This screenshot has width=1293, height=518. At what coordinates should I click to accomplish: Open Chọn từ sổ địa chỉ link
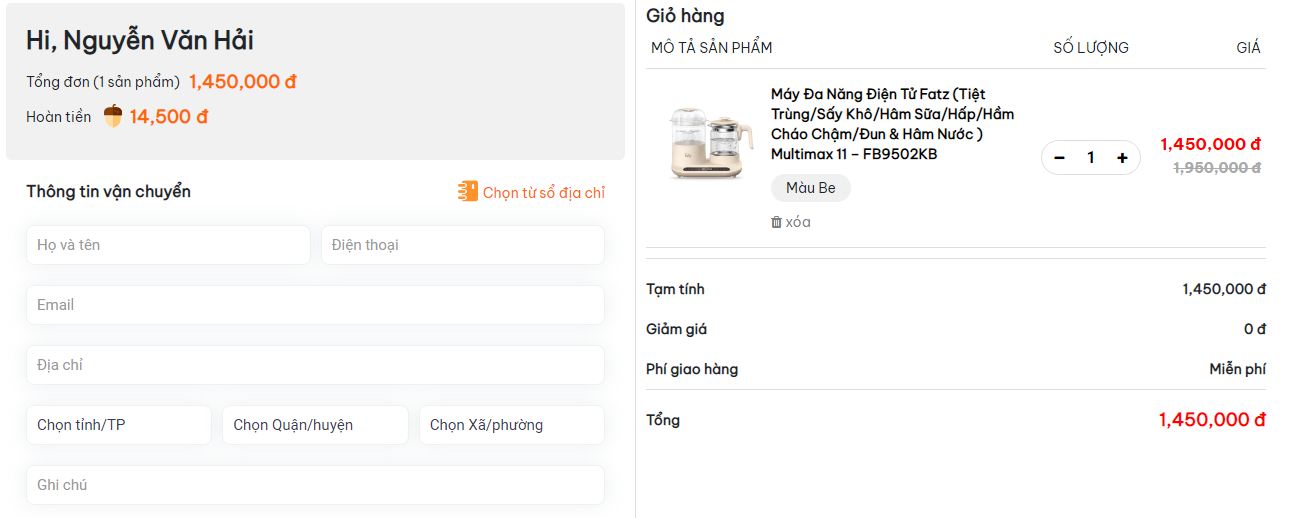tap(543, 192)
